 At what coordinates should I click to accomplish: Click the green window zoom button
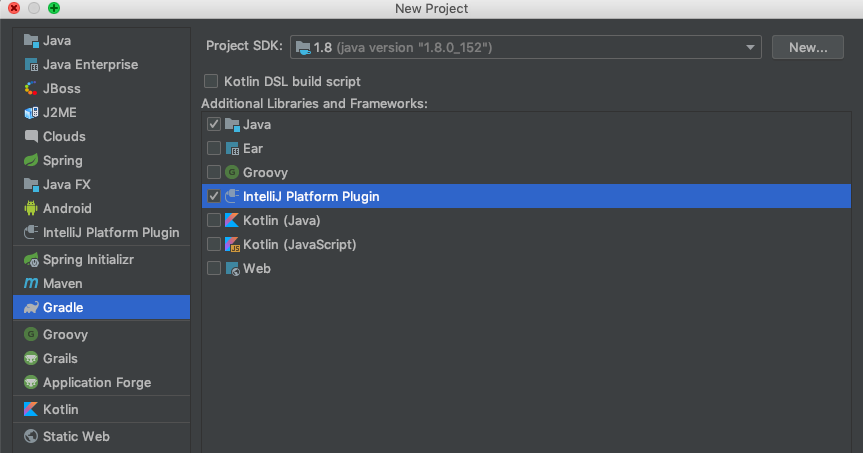pos(53,8)
